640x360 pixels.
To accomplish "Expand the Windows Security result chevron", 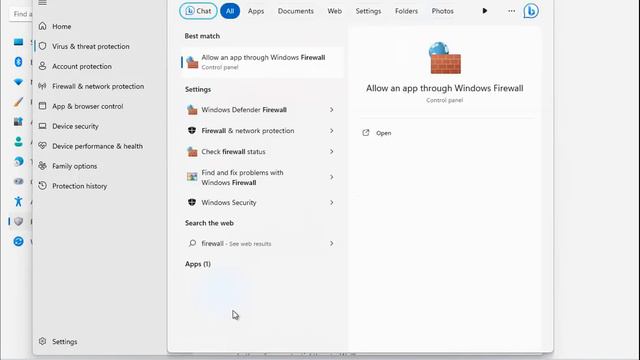I will click(331, 202).
